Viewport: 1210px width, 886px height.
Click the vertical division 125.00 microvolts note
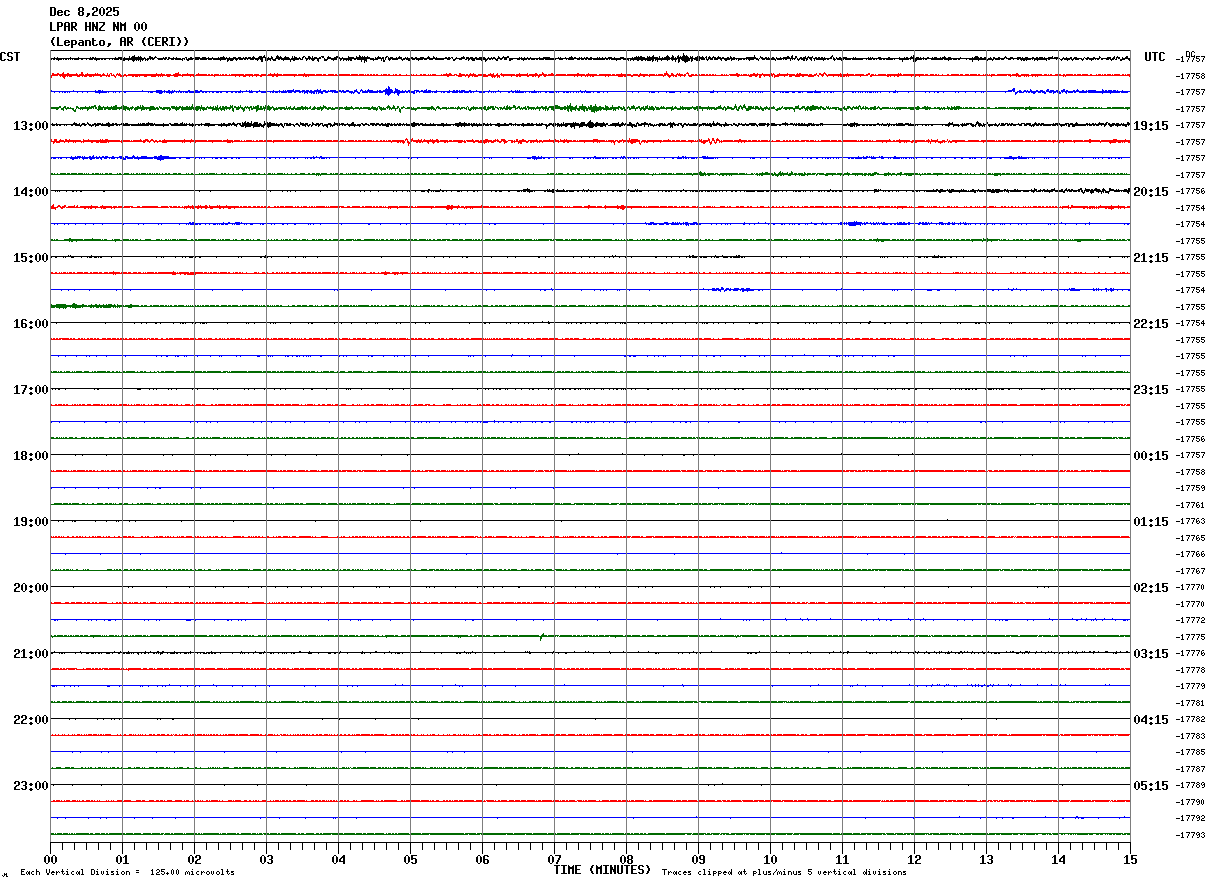click(x=127, y=873)
